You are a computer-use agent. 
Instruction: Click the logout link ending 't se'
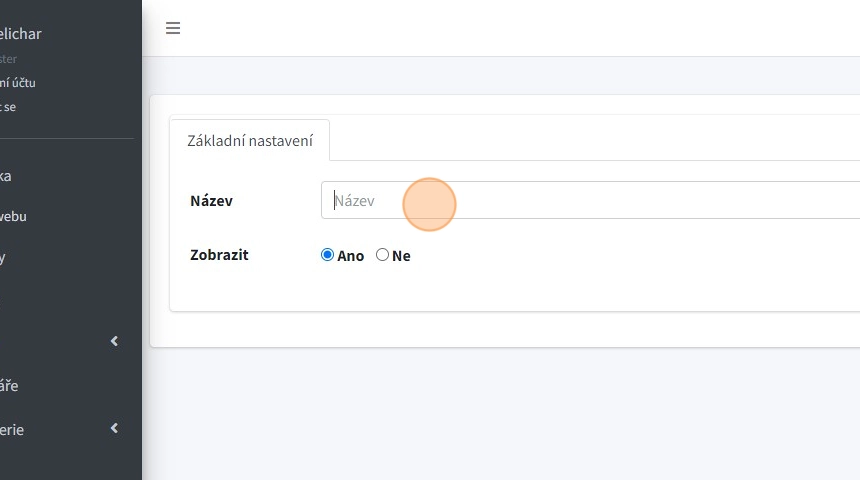8,106
